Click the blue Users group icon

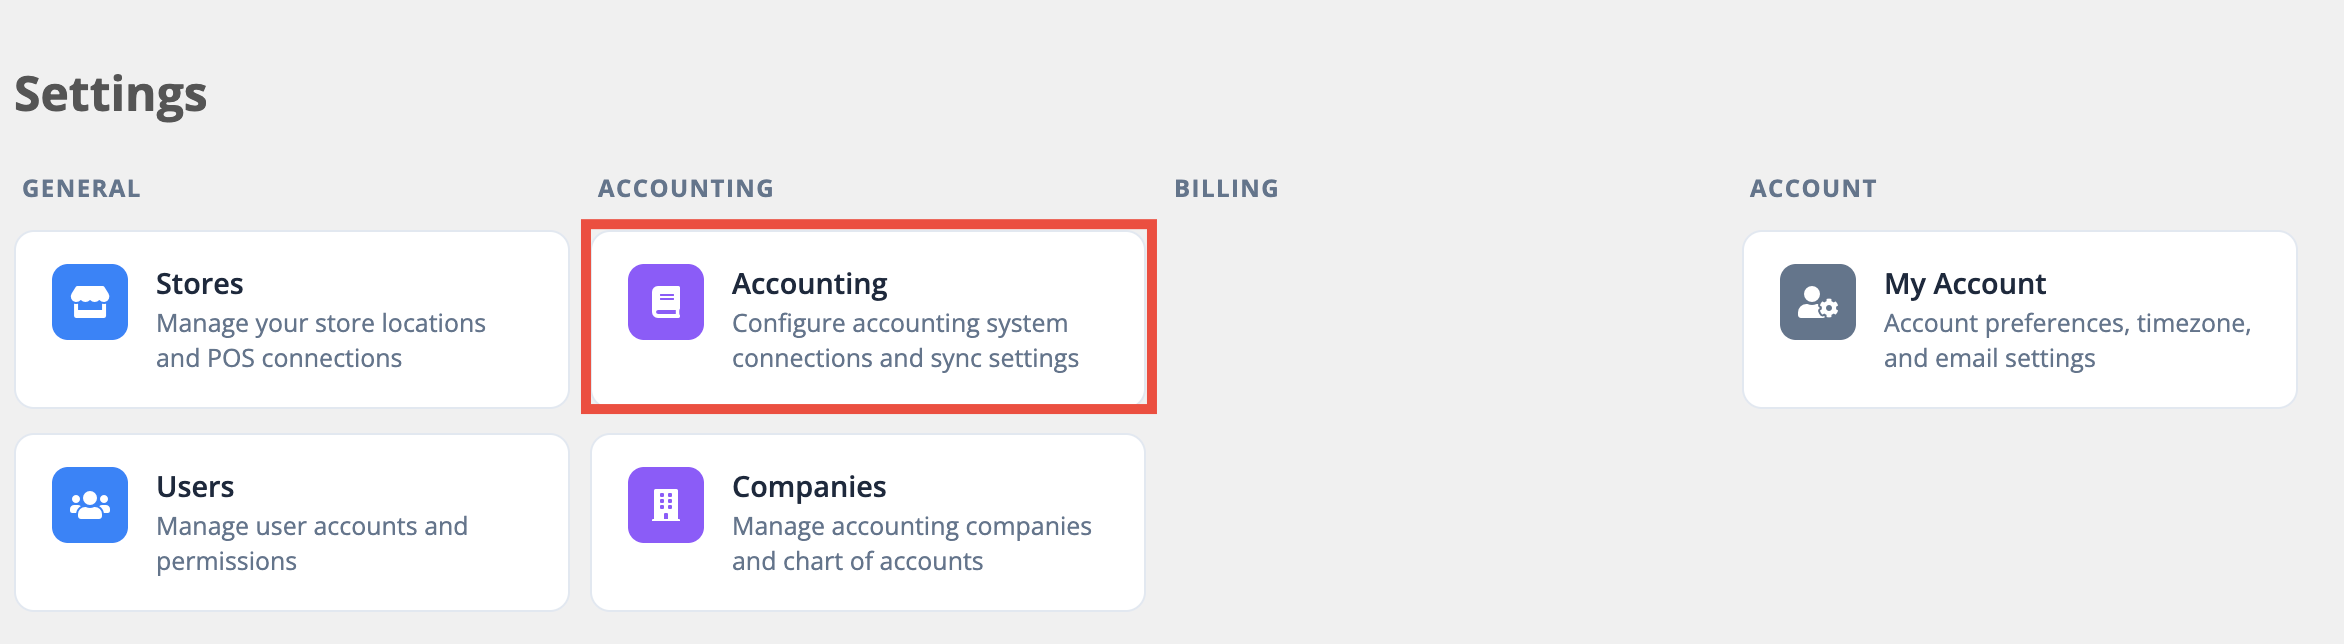coord(90,505)
